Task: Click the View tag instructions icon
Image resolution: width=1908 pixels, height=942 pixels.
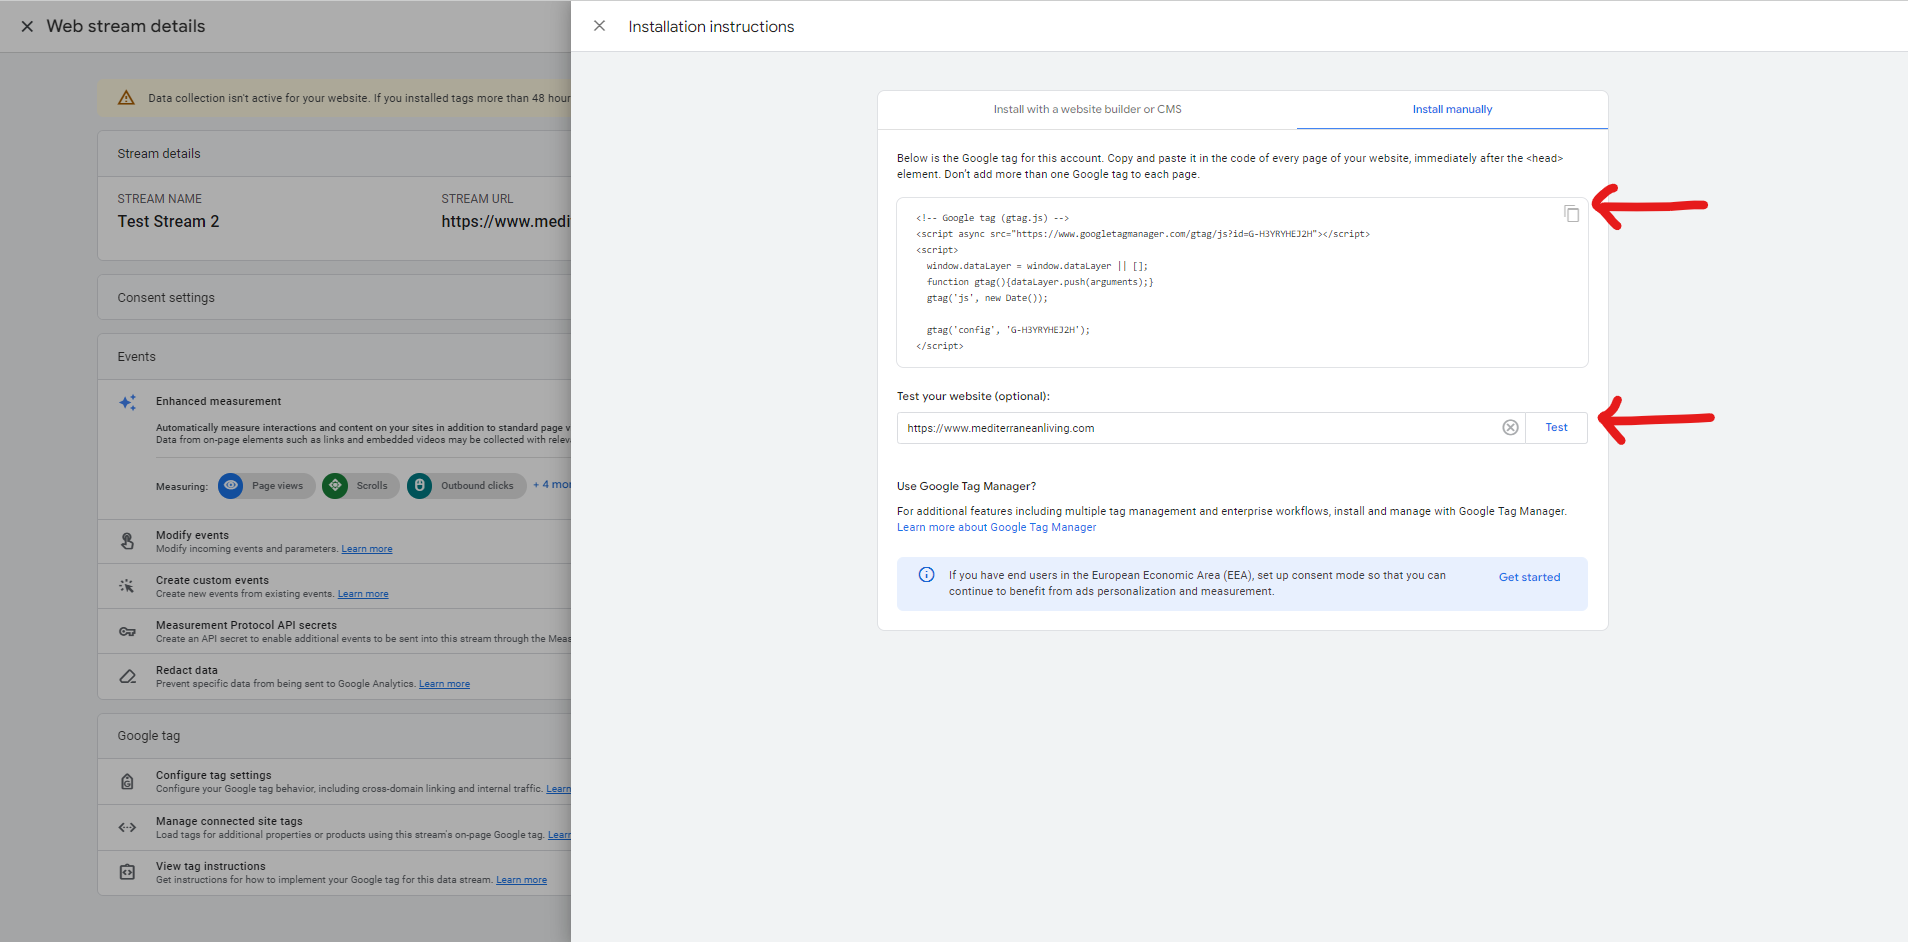Action: [x=127, y=872]
